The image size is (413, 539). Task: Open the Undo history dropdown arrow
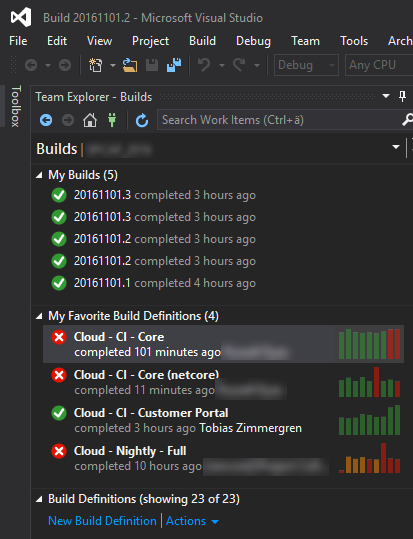[222, 65]
